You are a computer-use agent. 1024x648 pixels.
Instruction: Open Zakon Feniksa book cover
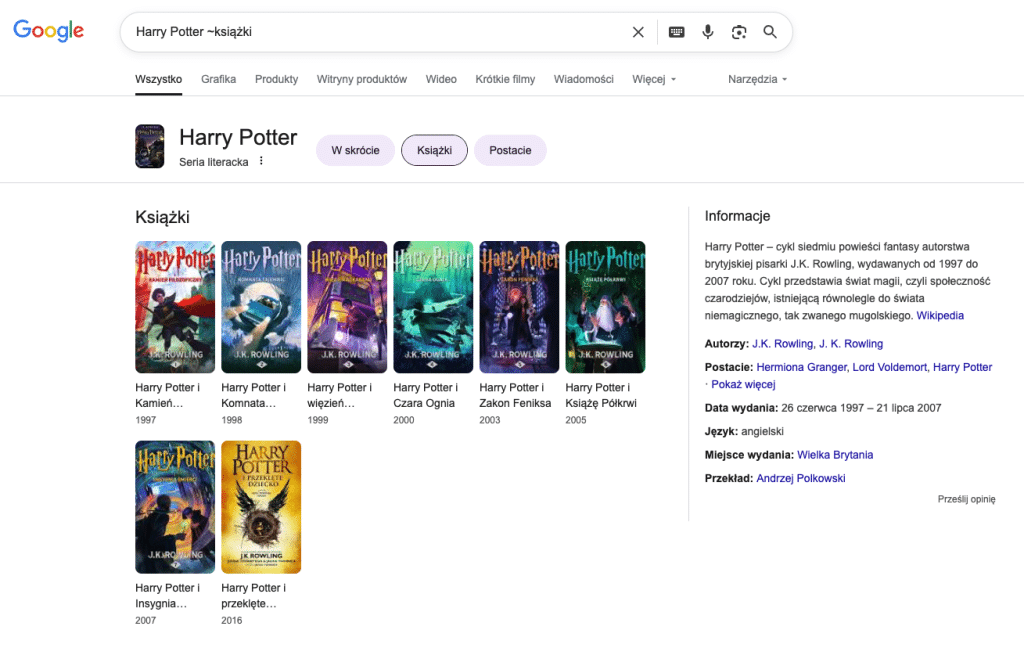point(519,307)
